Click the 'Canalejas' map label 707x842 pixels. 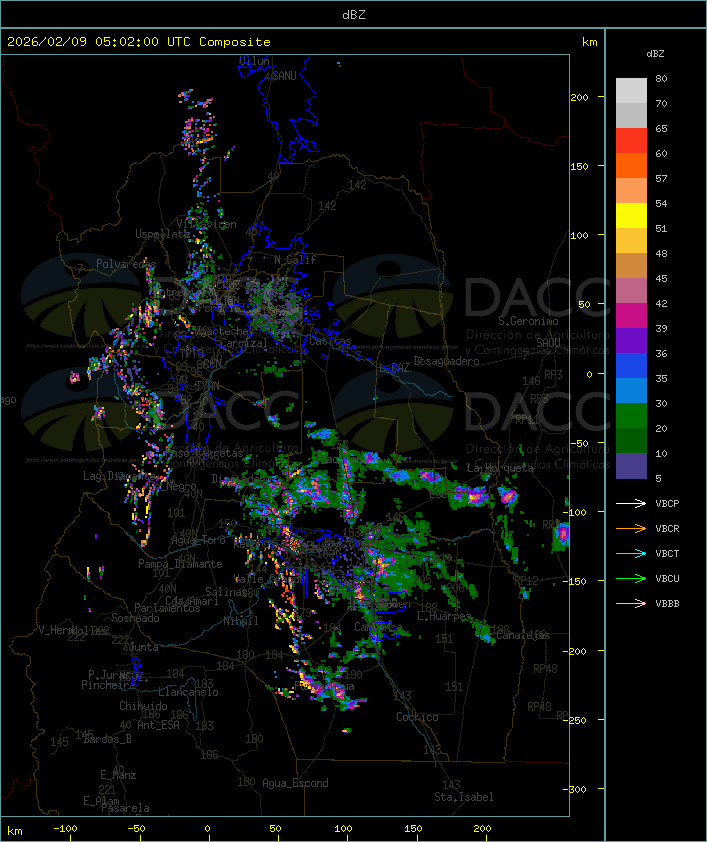coord(523,635)
